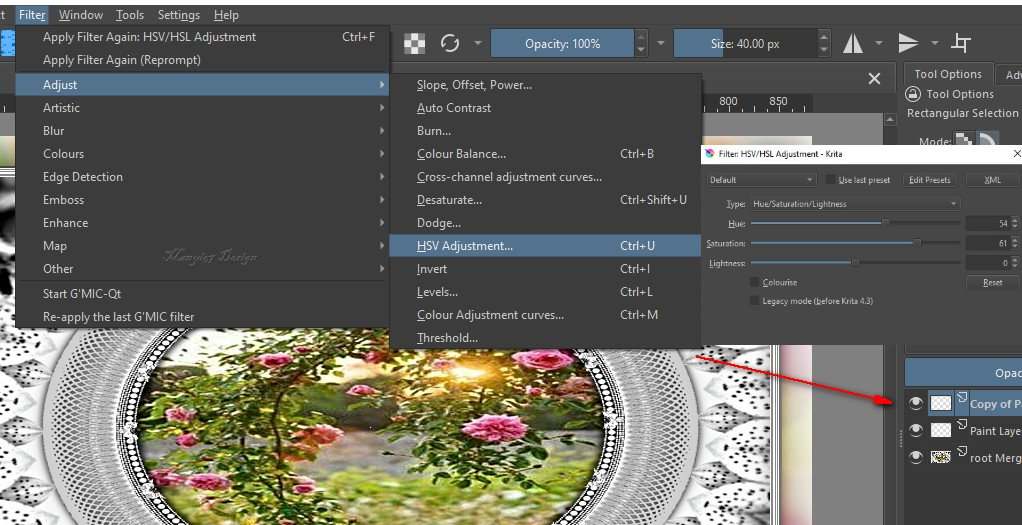The height and width of the screenshot is (525, 1022).
Task: Click the Saturation slider handle
Action: coord(917,243)
